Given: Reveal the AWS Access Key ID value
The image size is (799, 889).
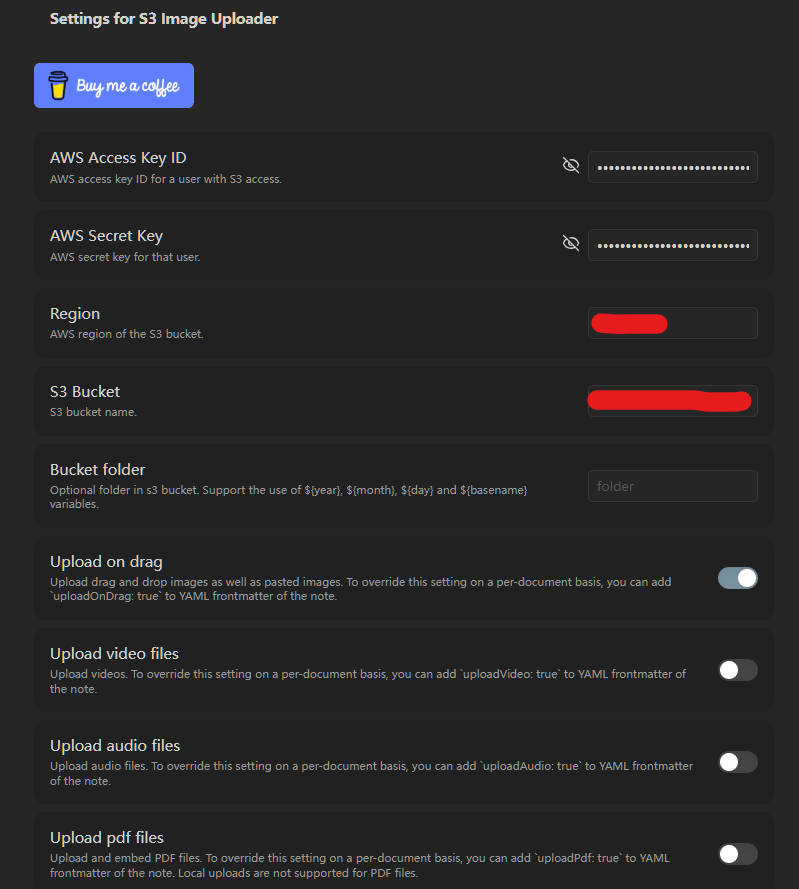Looking at the screenshot, I should pos(570,165).
